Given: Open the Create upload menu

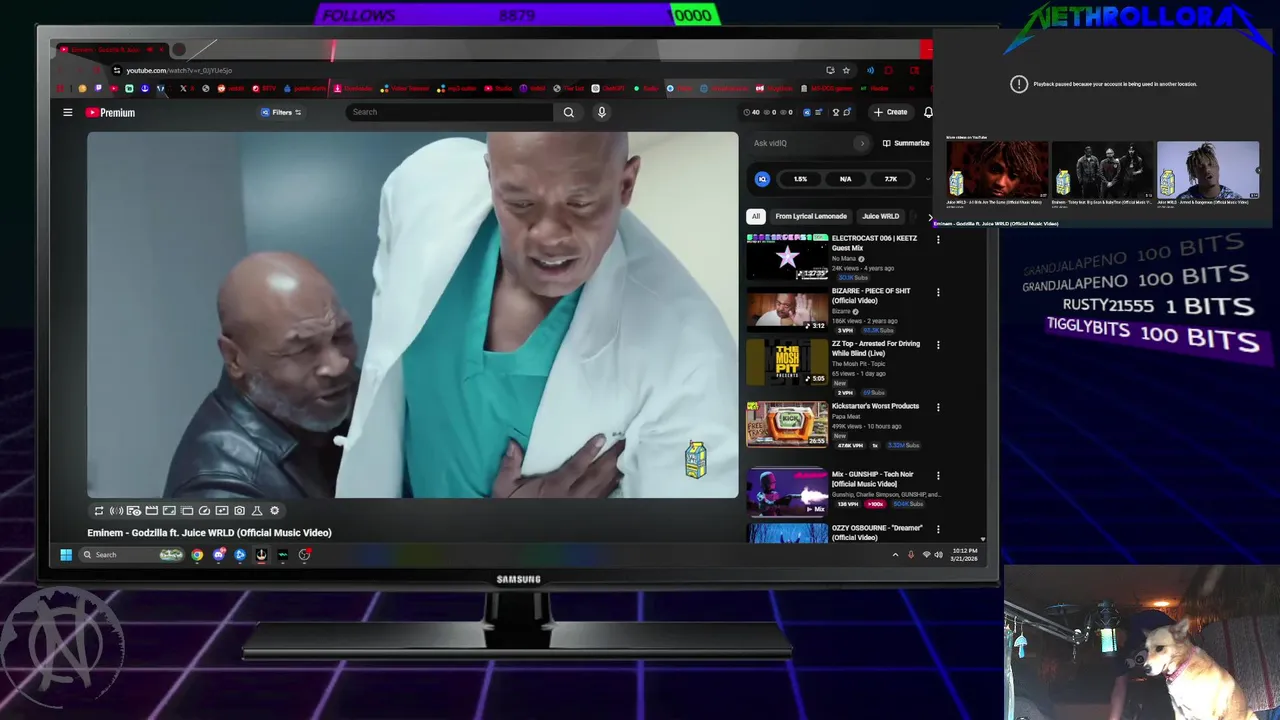Looking at the screenshot, I should point(891,112).
